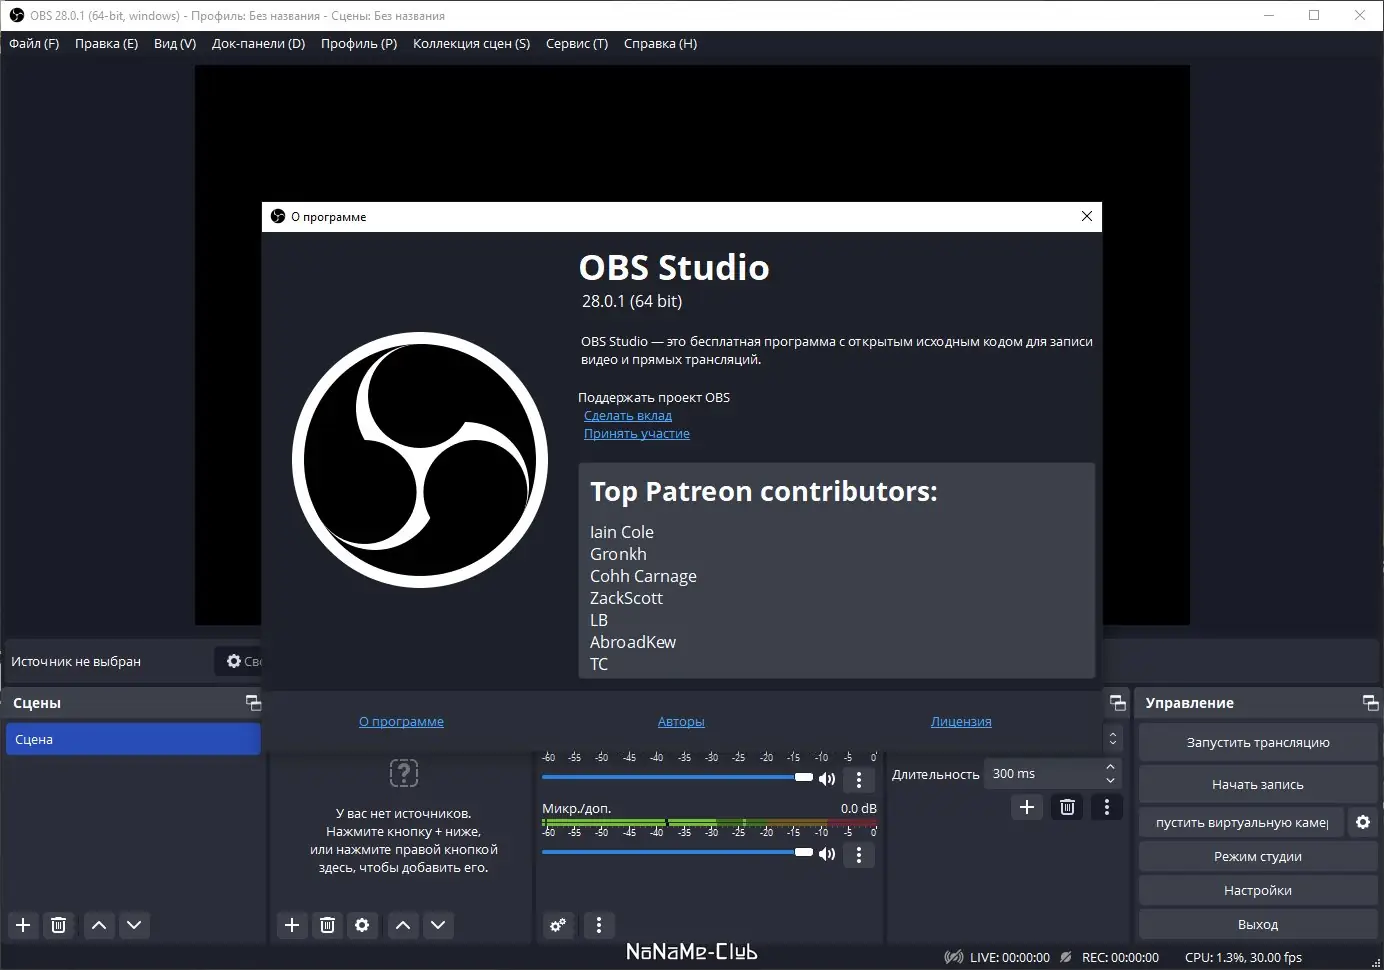Click the CPU: 1.3%, 30.00 fps status text
This screenshot has width=1384, height=970.
click(x=1243, y=958)
